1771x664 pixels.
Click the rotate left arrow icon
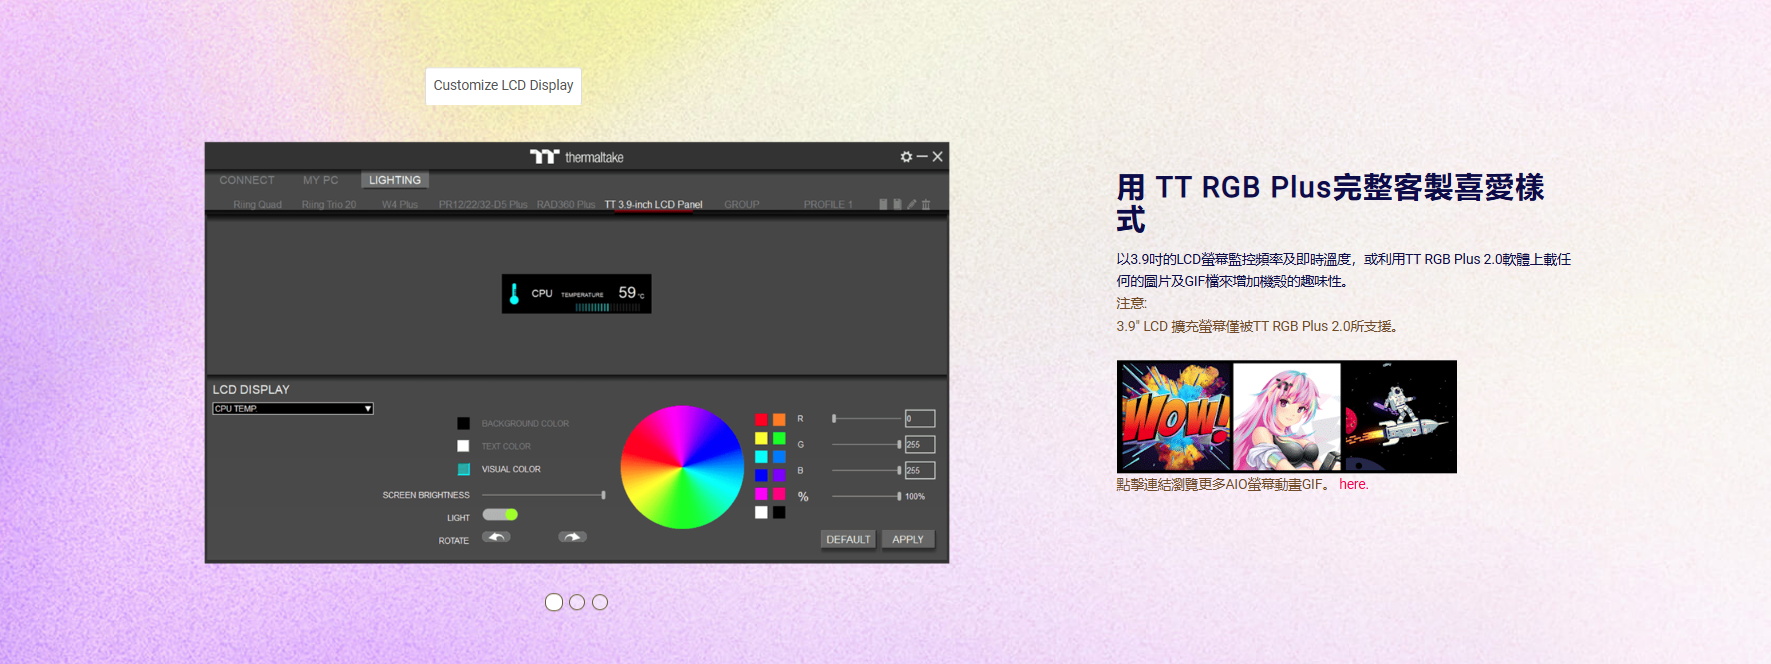click(x=496, y=537)
